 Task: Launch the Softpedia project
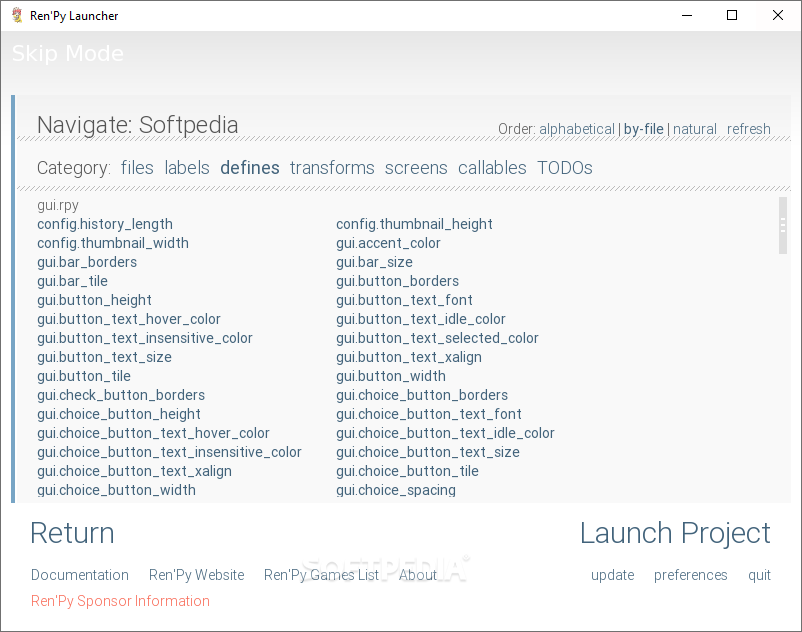pos(675,533)
